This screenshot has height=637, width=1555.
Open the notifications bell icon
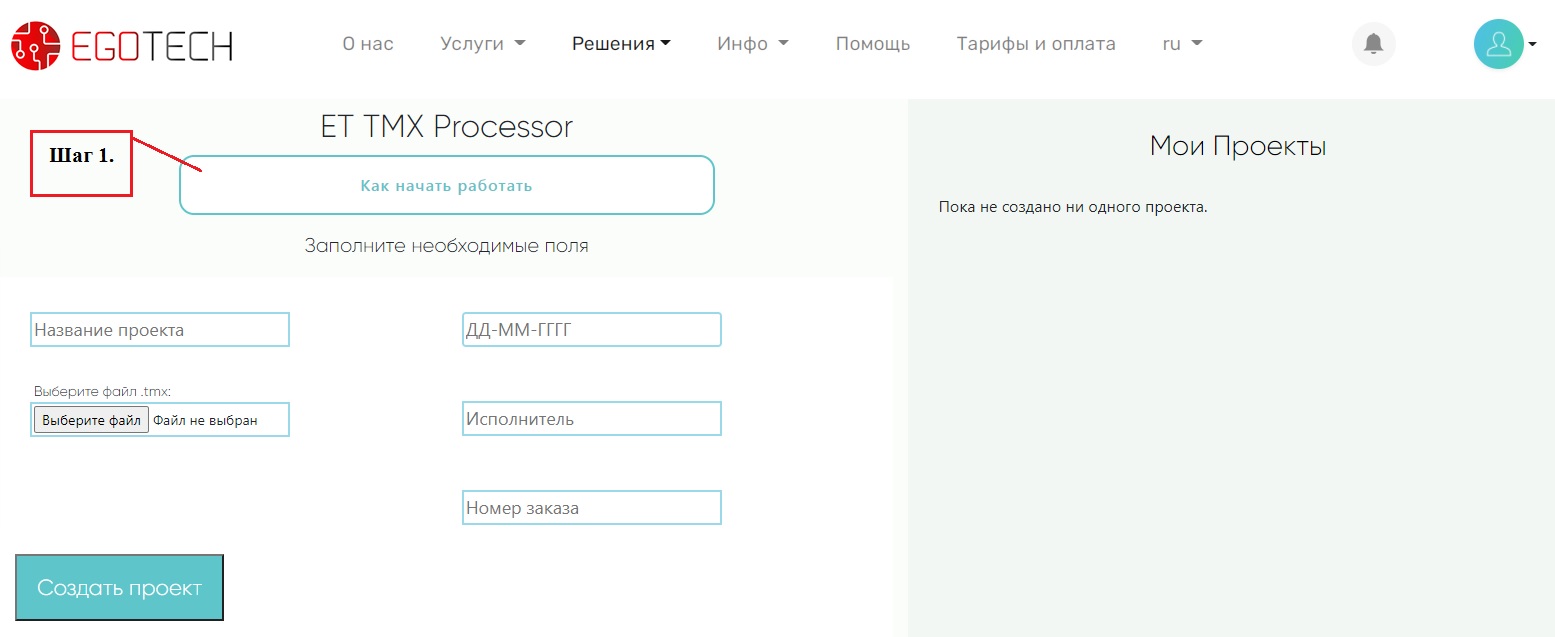point(1373,44)
